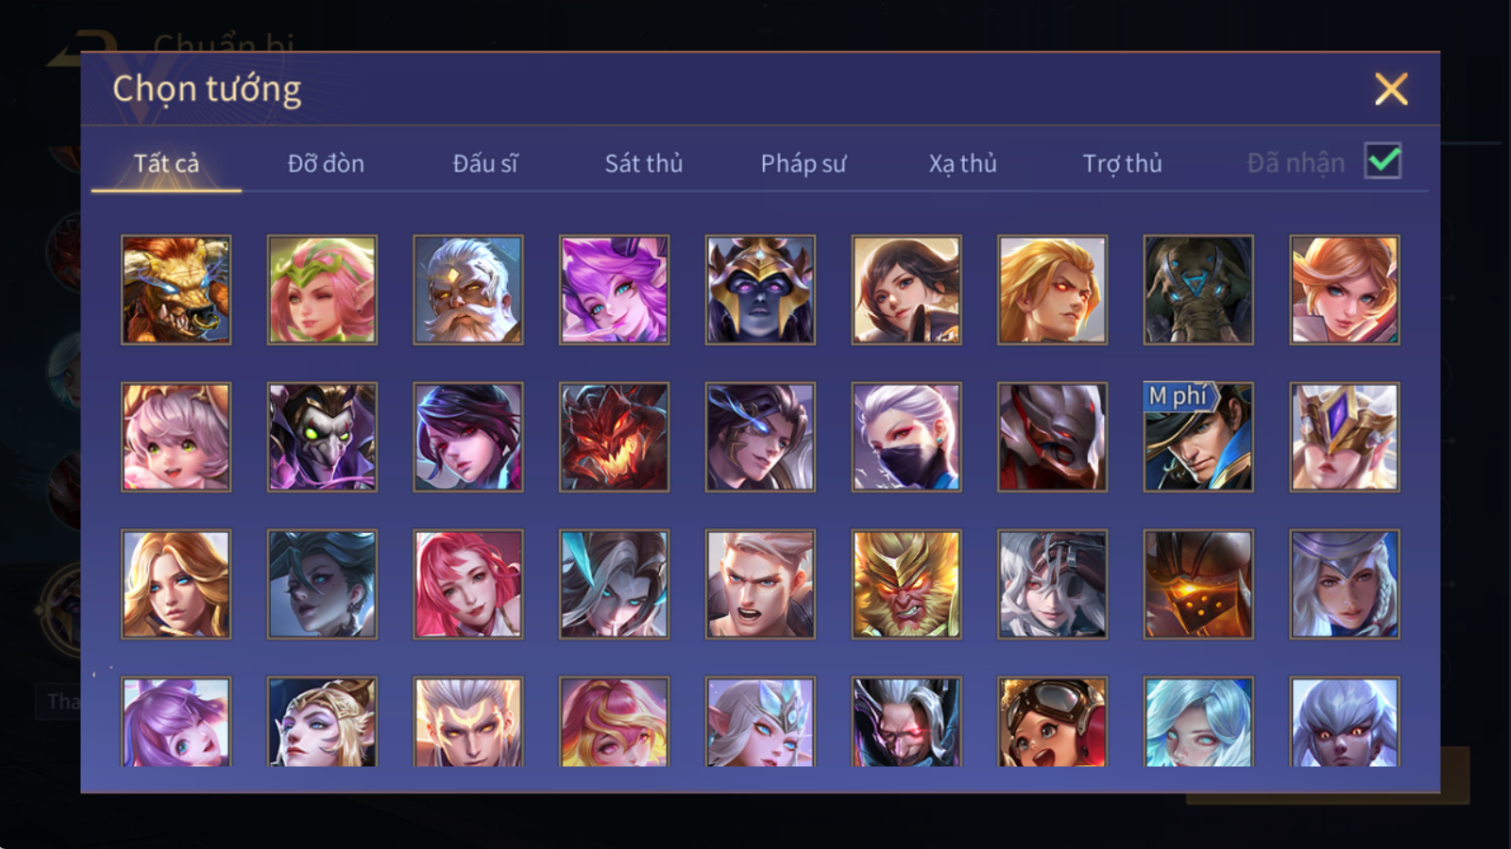Open the 'Đấu sĩ' tab
Viewport: 1511px width, 849px height.
(x=485, y=163)
